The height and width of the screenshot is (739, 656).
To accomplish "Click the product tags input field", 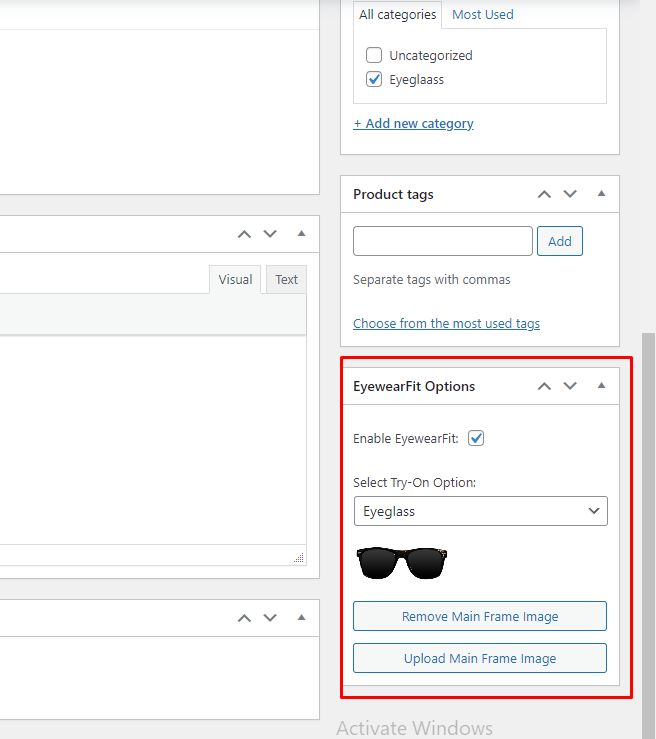I will pos(442,241).
